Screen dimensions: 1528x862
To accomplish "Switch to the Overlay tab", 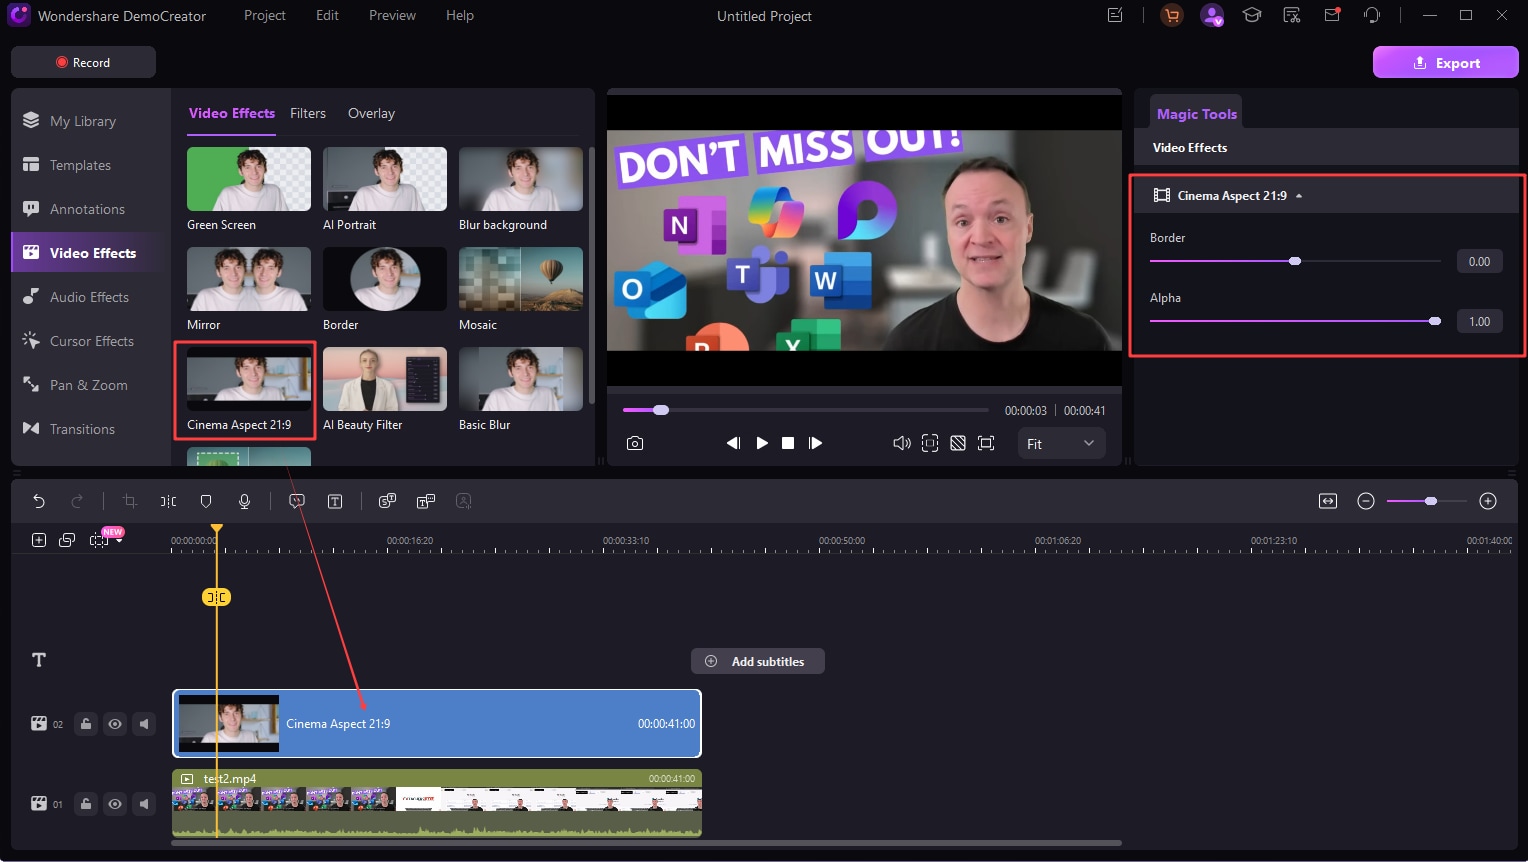I will 371,113.
